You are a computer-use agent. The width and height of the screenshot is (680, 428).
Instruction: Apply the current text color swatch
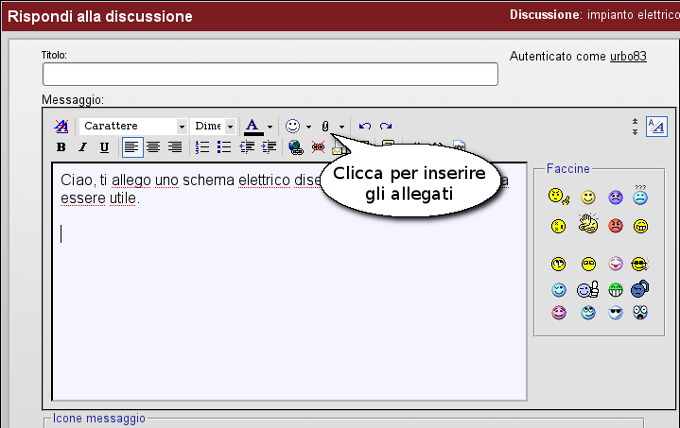253,126
